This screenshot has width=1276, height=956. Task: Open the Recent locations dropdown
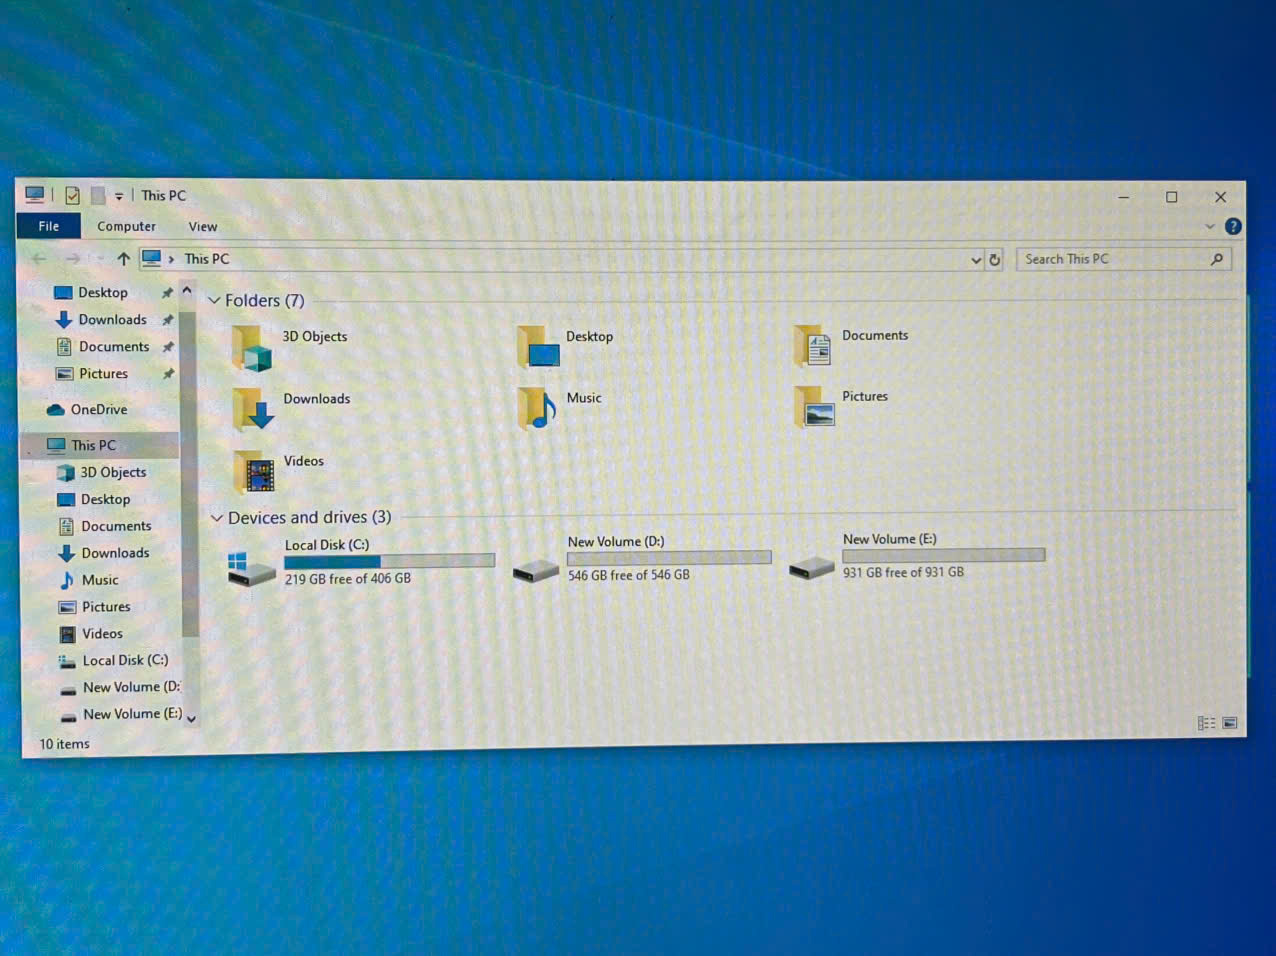tap(99, 259)
